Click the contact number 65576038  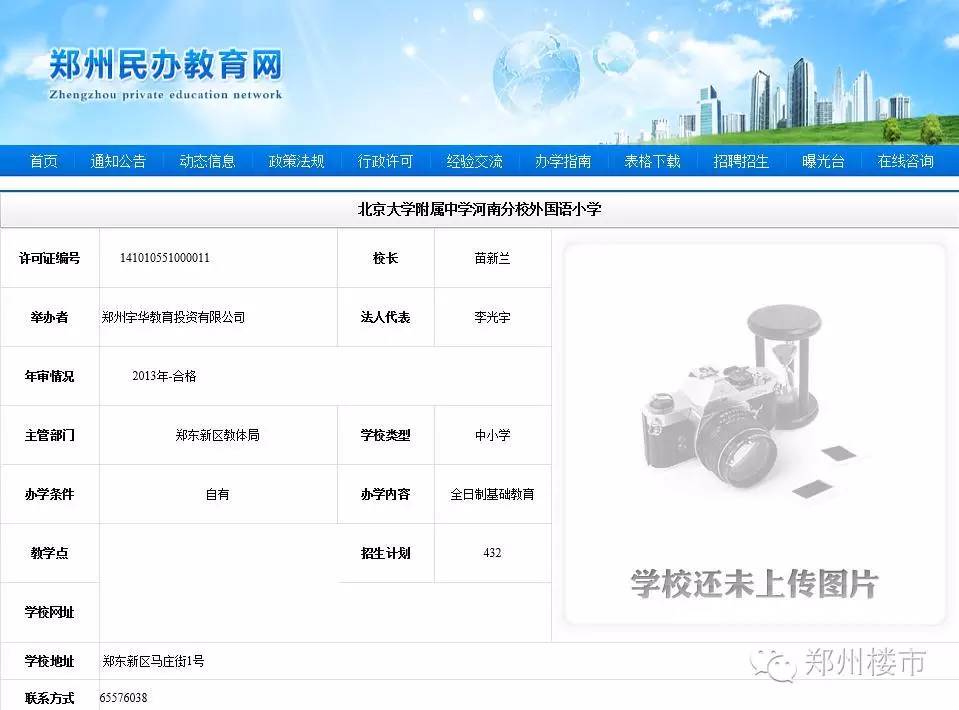tap(124, 698)
